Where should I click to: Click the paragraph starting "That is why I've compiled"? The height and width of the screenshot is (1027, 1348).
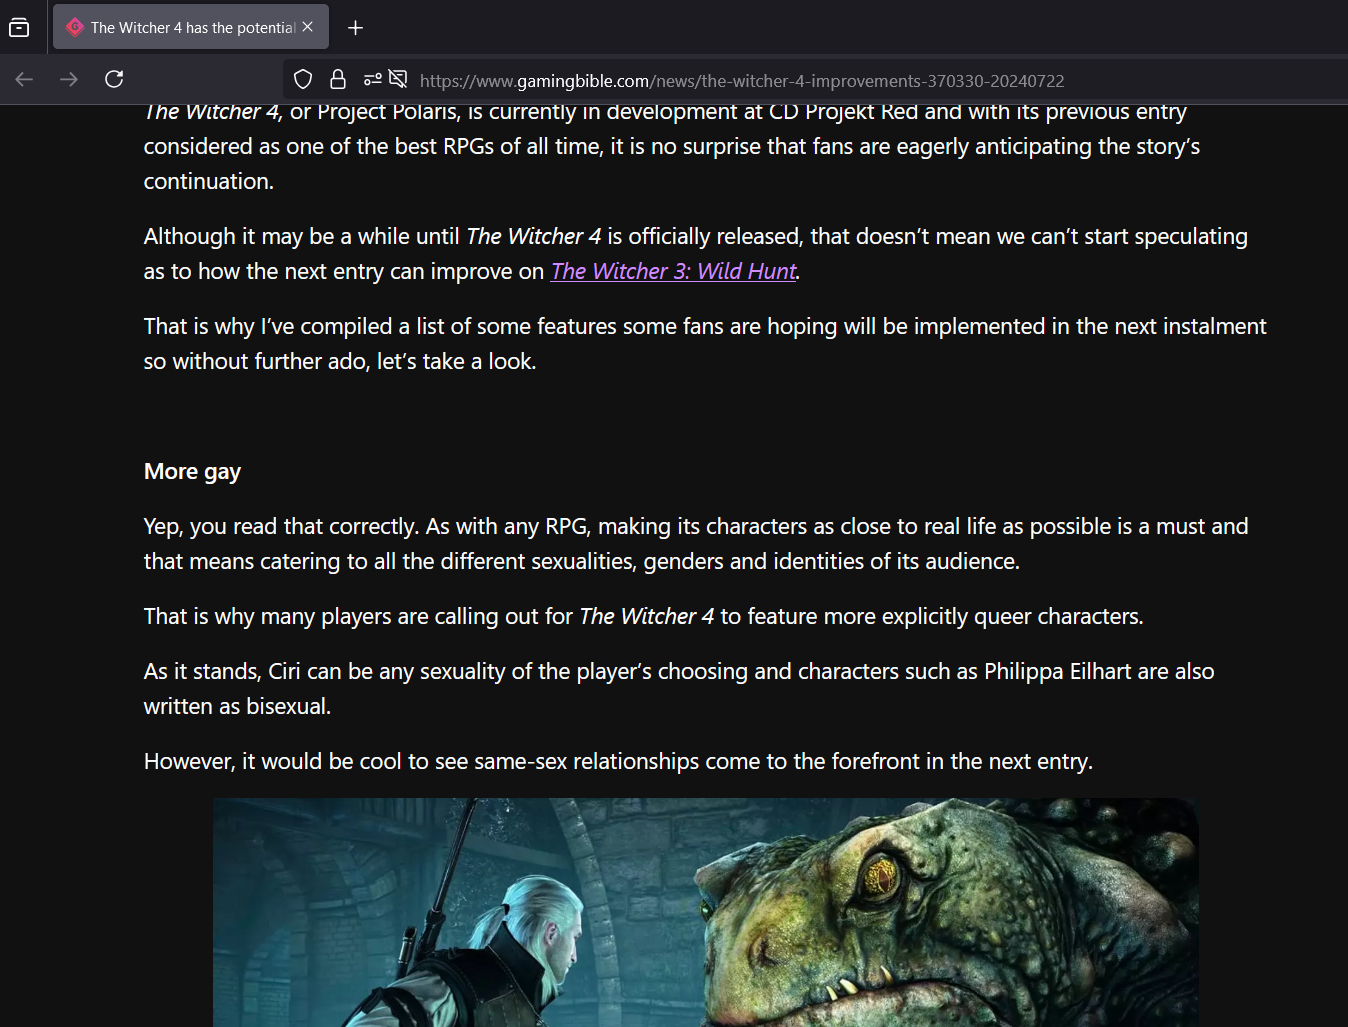pyautogui.click(x=705, y=344)
